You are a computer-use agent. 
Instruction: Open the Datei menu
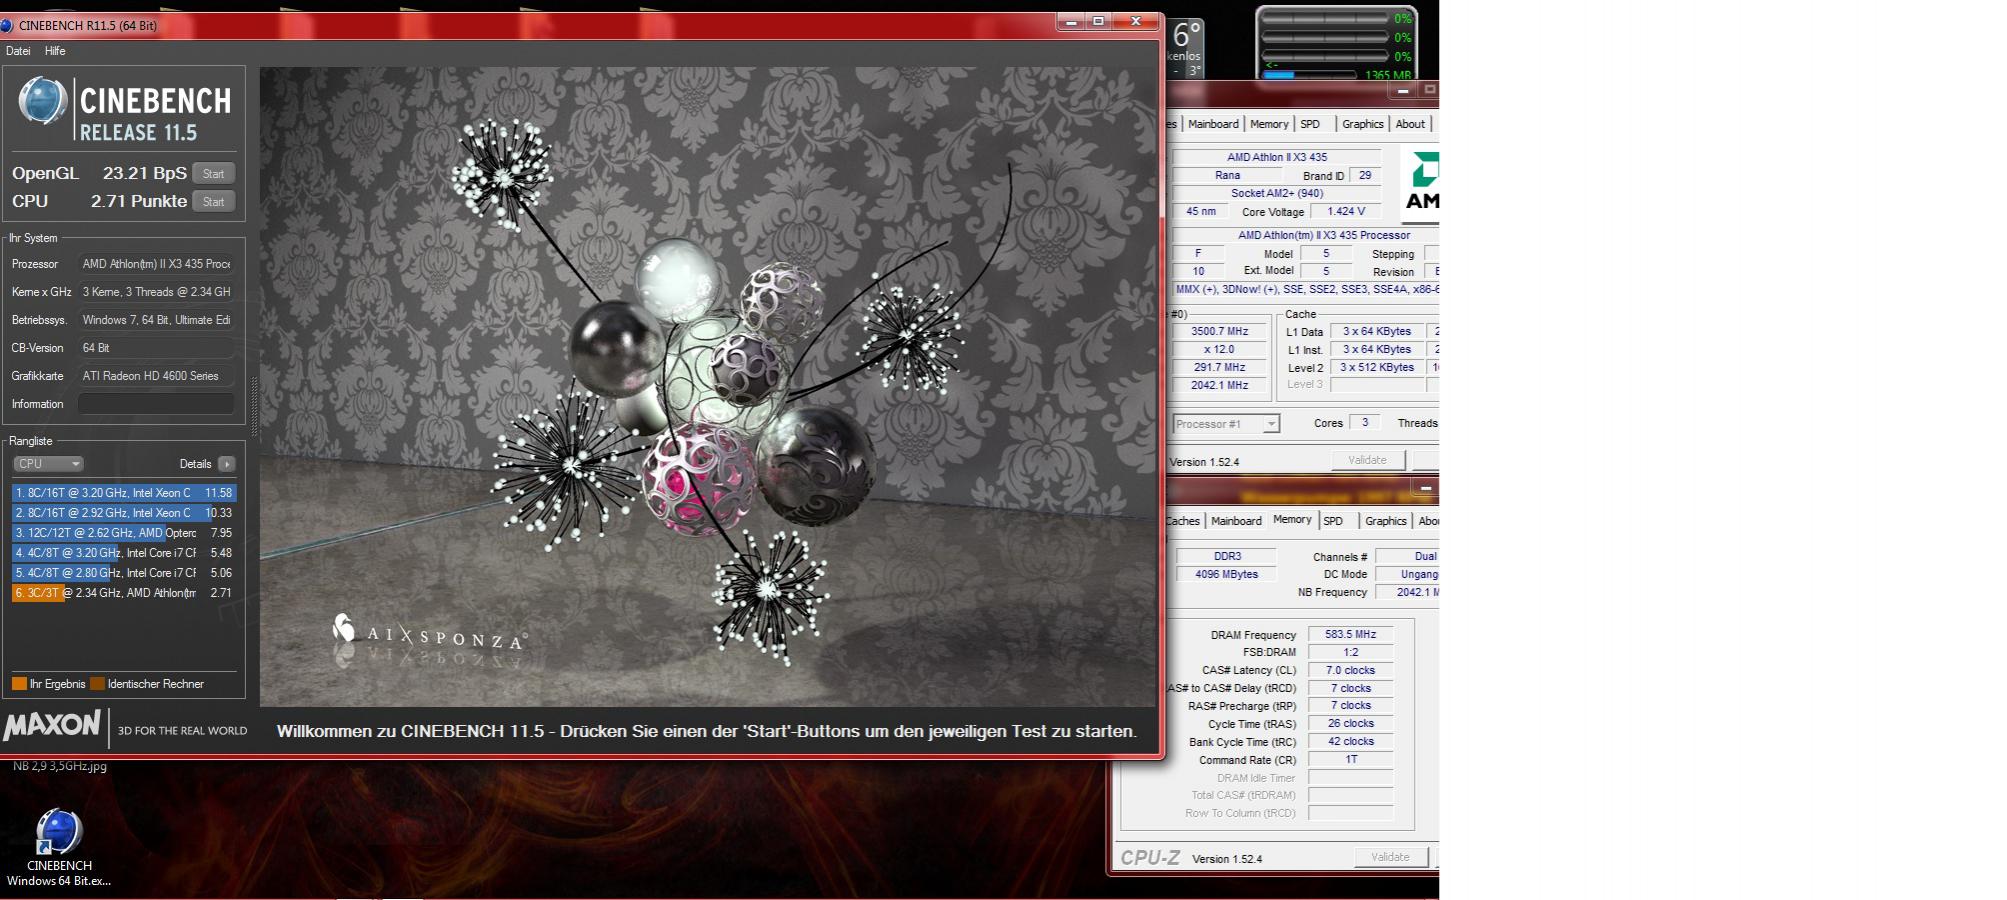point(18,51)
